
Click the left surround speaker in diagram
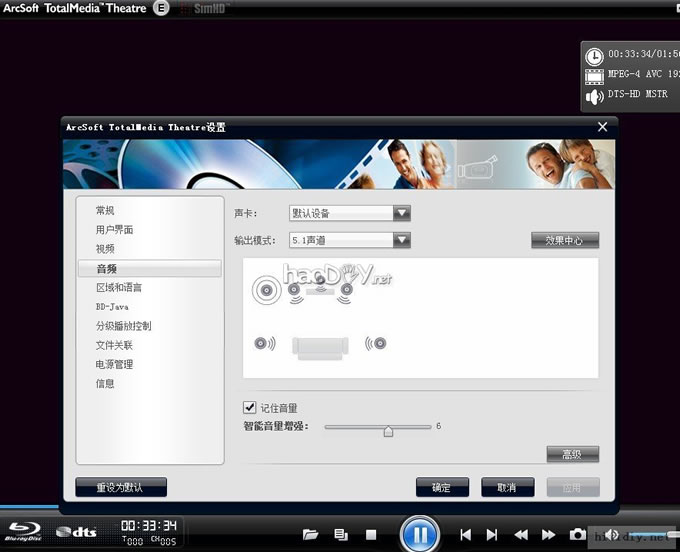tap(265, 344)
